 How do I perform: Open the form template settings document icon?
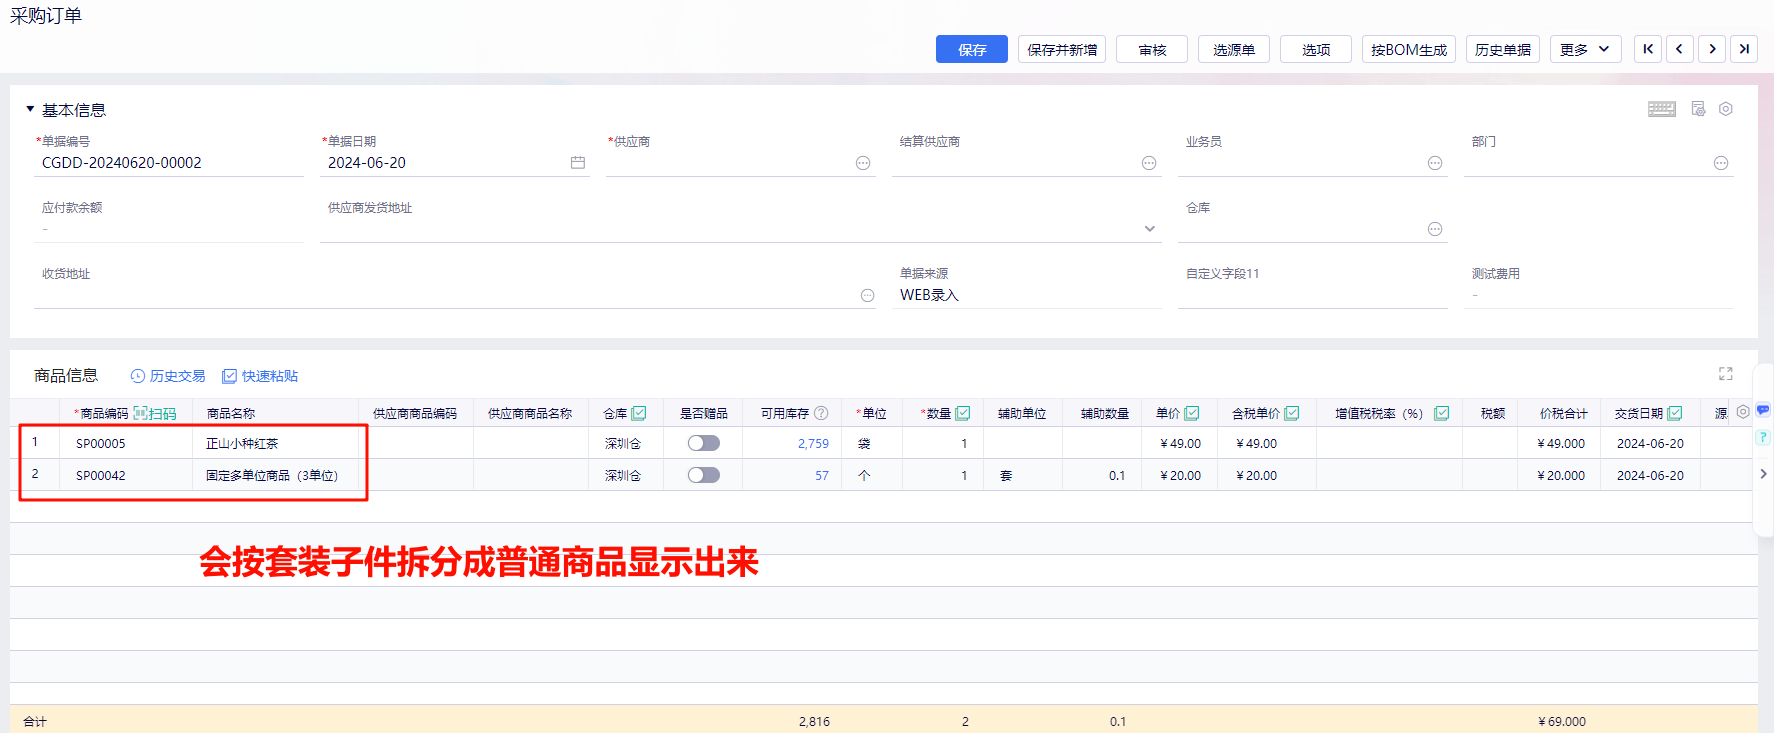click(1698, 109)
